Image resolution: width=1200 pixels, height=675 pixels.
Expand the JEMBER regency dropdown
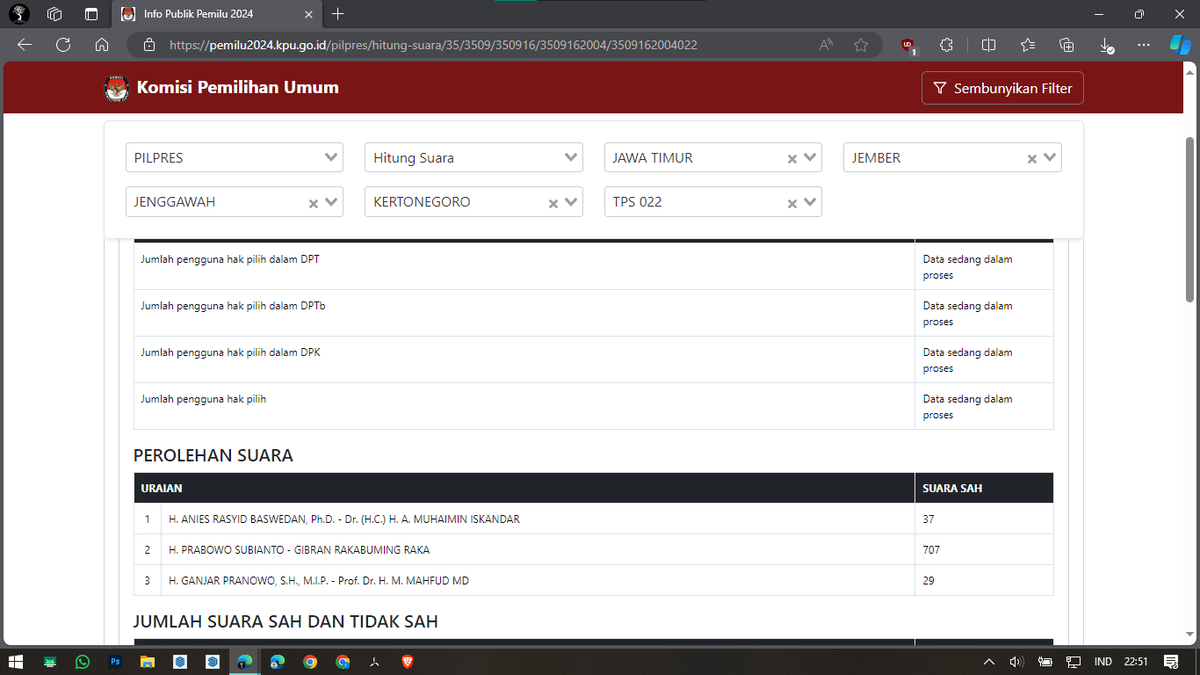click(x=1049, y=158)
